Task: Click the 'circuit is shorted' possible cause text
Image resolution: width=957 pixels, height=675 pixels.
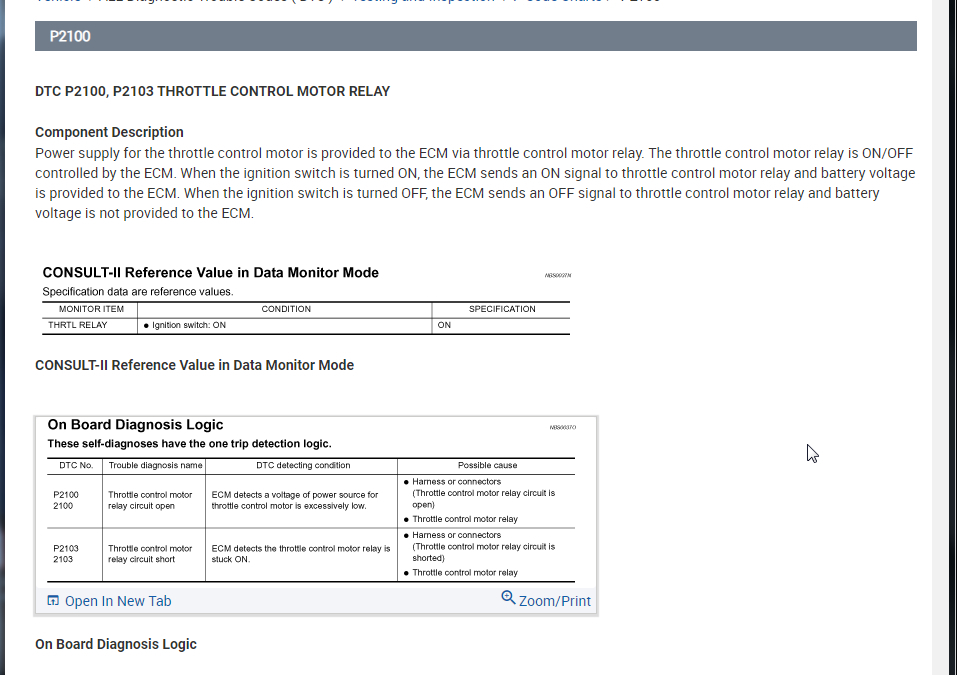Action: [x=483, y=552]
